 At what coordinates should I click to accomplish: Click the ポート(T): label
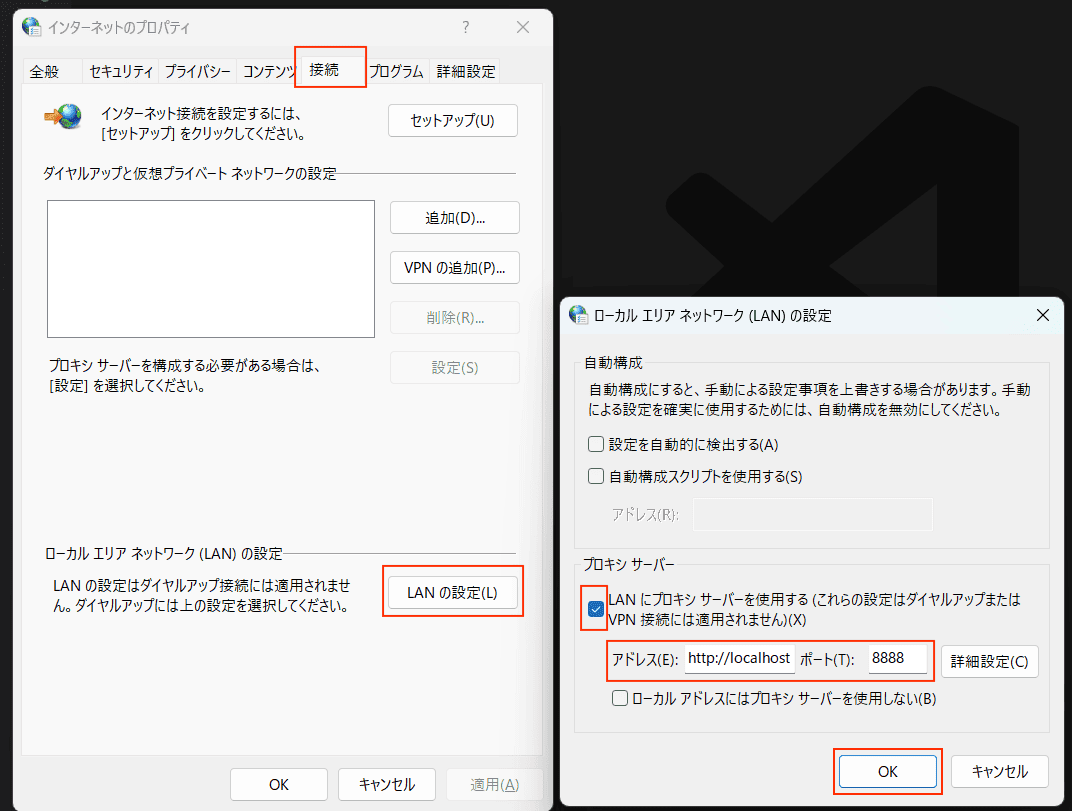827,660
